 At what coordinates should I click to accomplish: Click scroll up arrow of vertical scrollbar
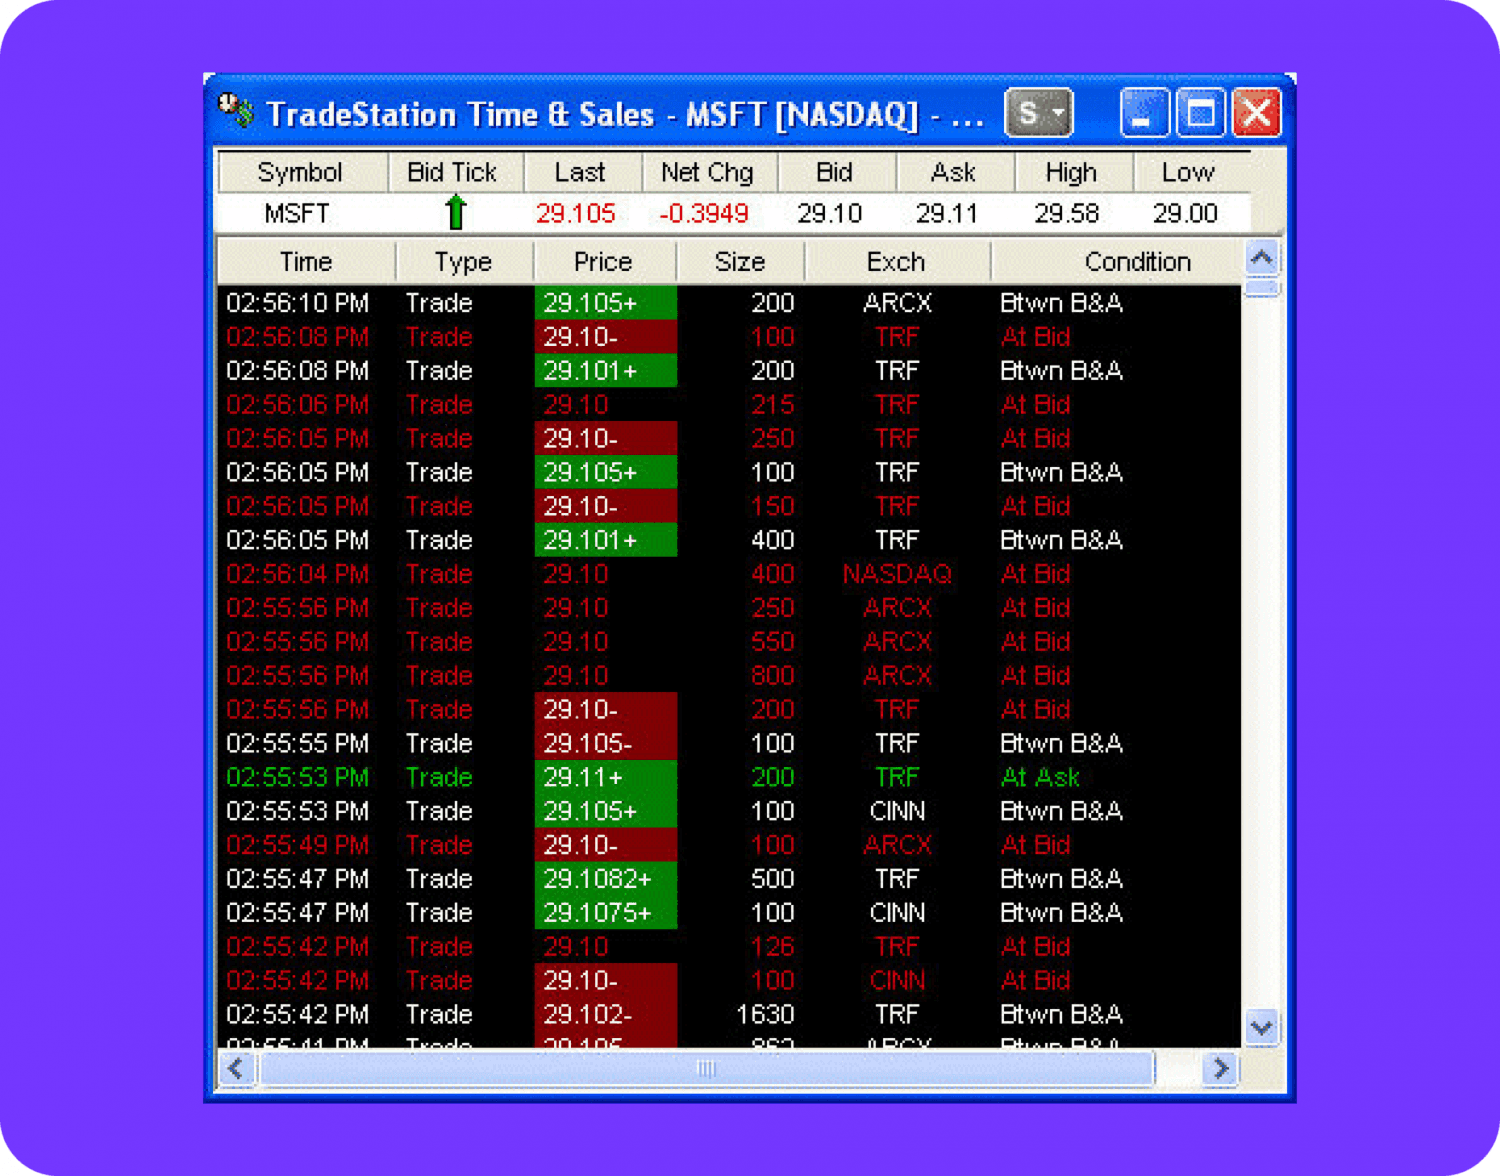(1262, 258)
